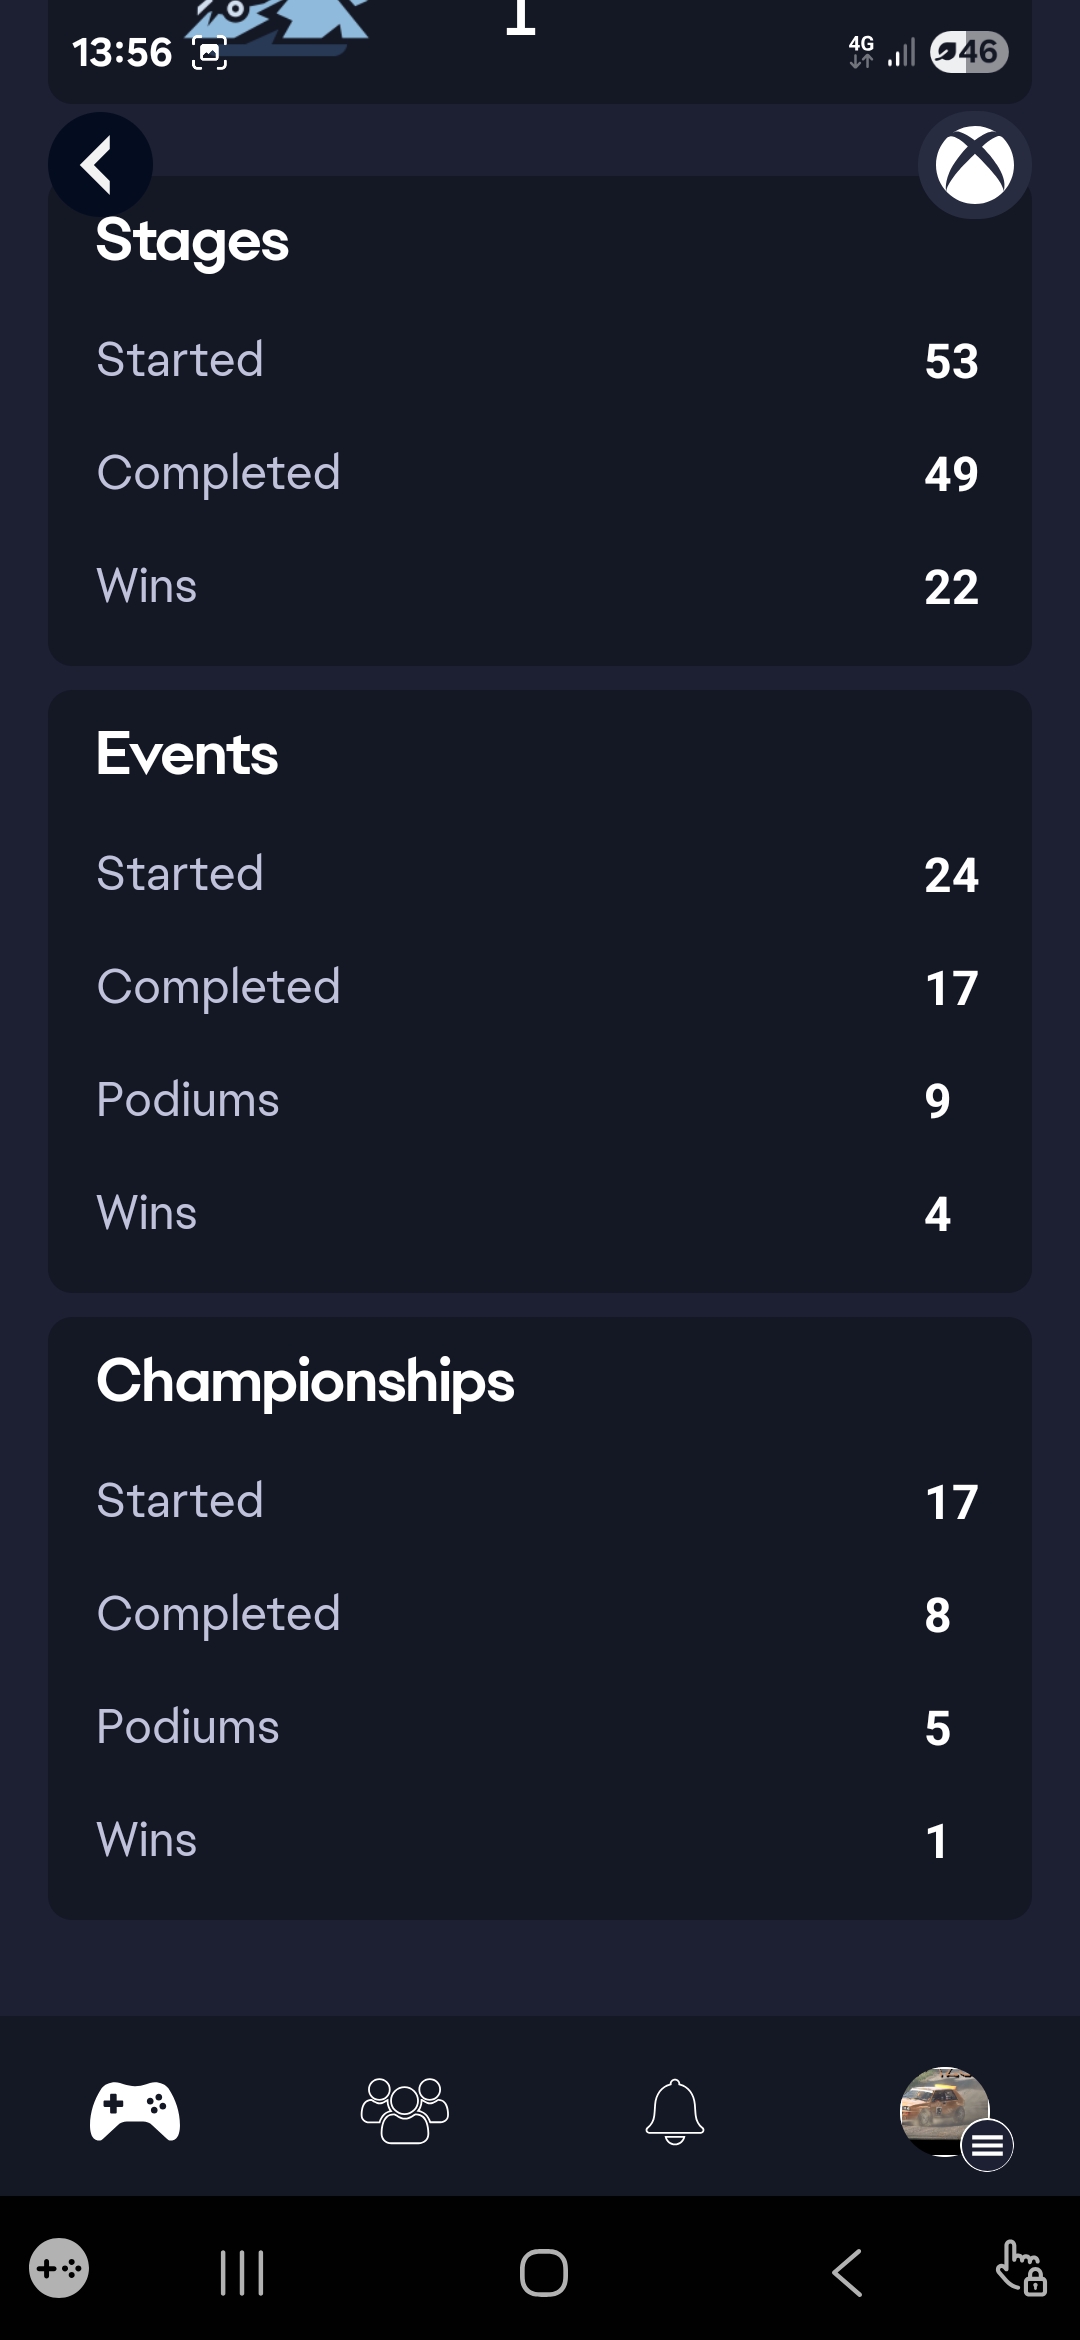Image resolution: width=1080 pixels, height=2340 pixels.
Task: Tap the battery indicator showing 46
Action: 968,52
